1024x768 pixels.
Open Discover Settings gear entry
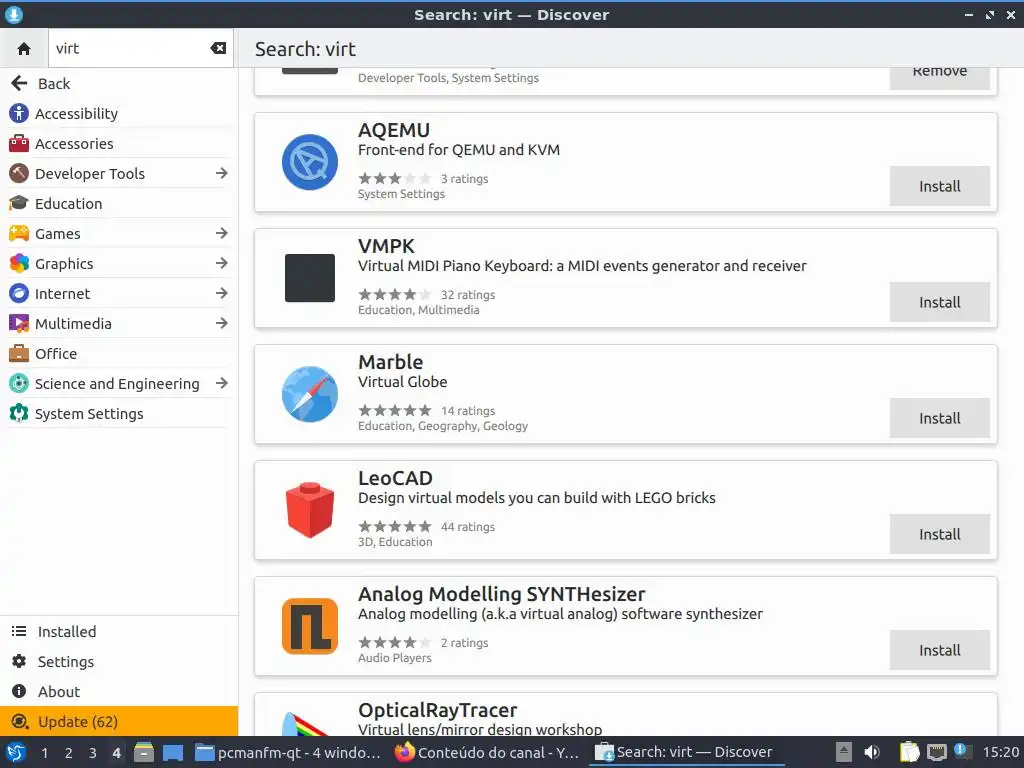[119, 662]
